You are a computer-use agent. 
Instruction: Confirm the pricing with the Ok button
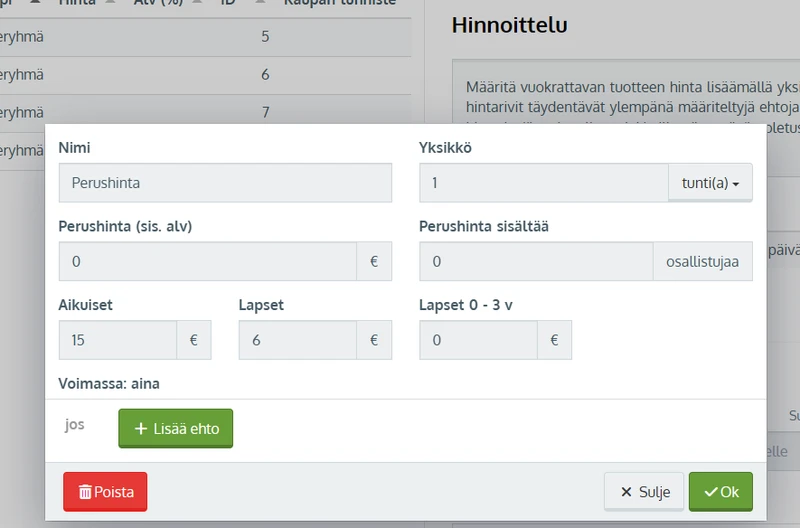pos(720,492)
